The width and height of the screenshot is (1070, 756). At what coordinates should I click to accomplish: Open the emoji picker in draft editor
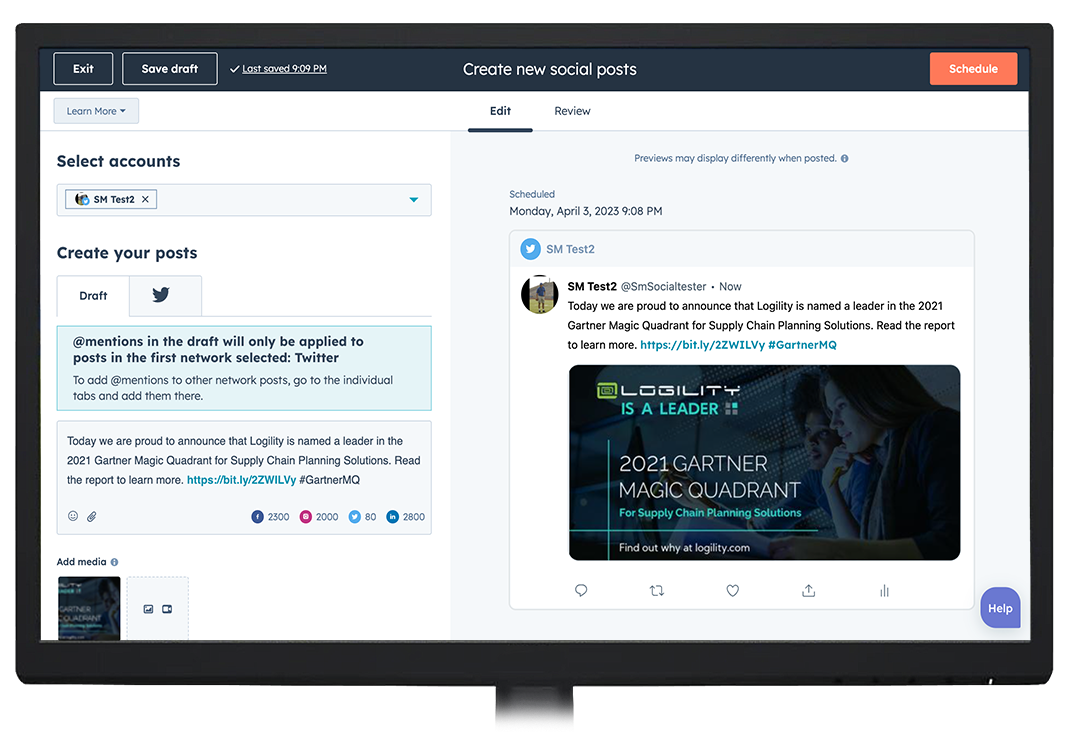click(x=73, y=516)
